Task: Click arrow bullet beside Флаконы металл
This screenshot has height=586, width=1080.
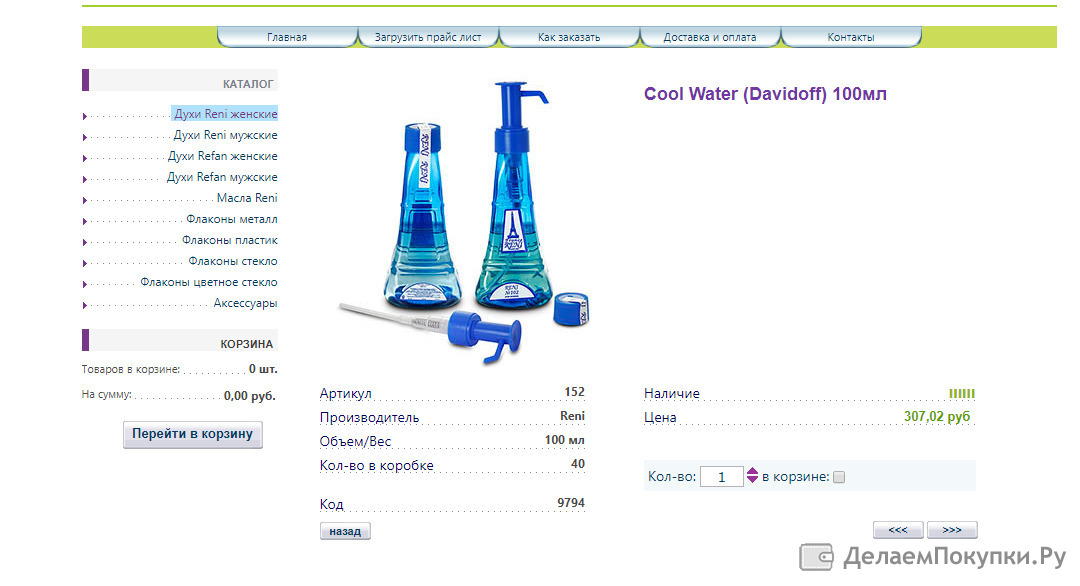Action: 85,221
